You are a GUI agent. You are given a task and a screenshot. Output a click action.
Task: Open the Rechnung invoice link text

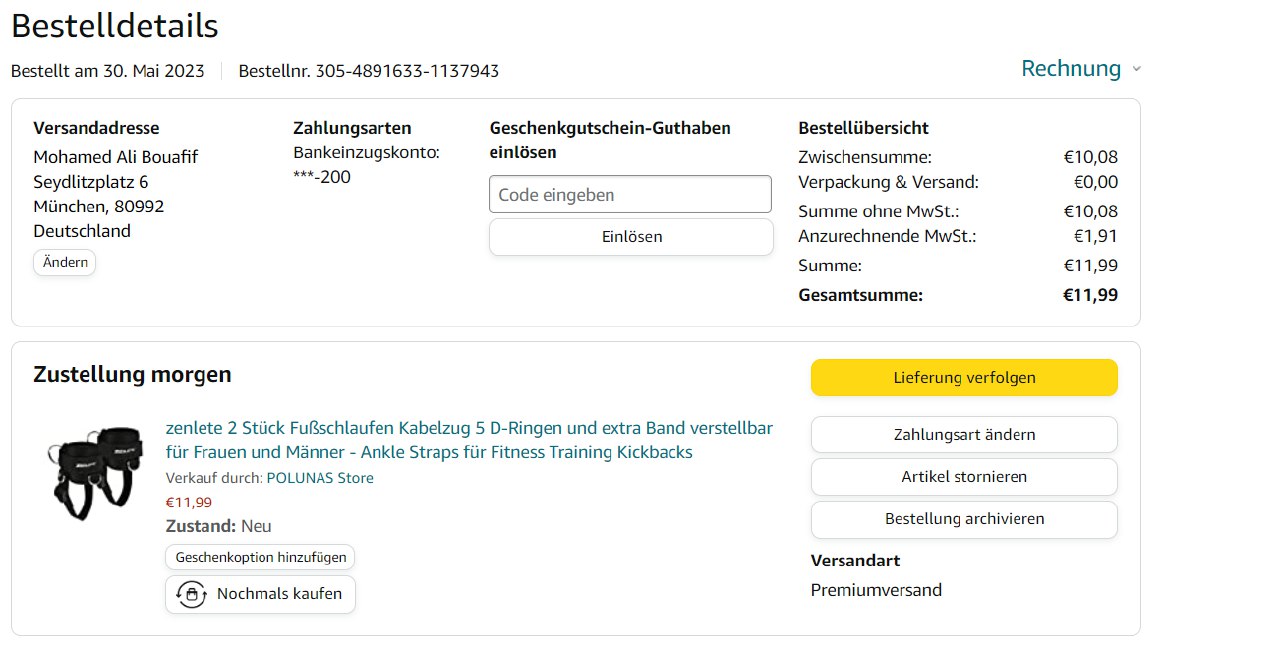(1070, 69)
